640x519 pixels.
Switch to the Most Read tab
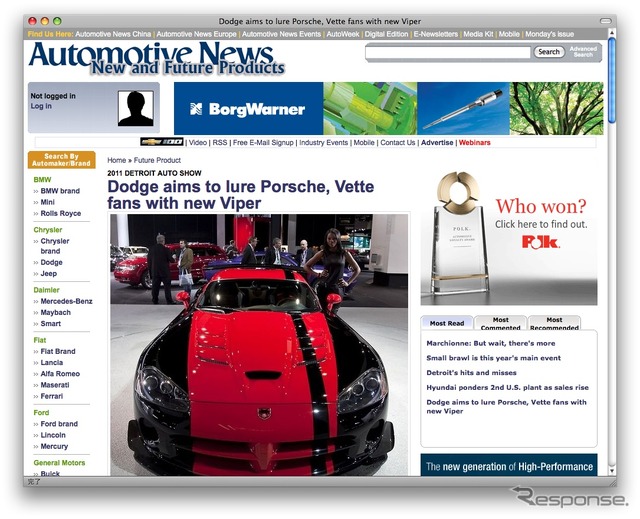[447, 323]
